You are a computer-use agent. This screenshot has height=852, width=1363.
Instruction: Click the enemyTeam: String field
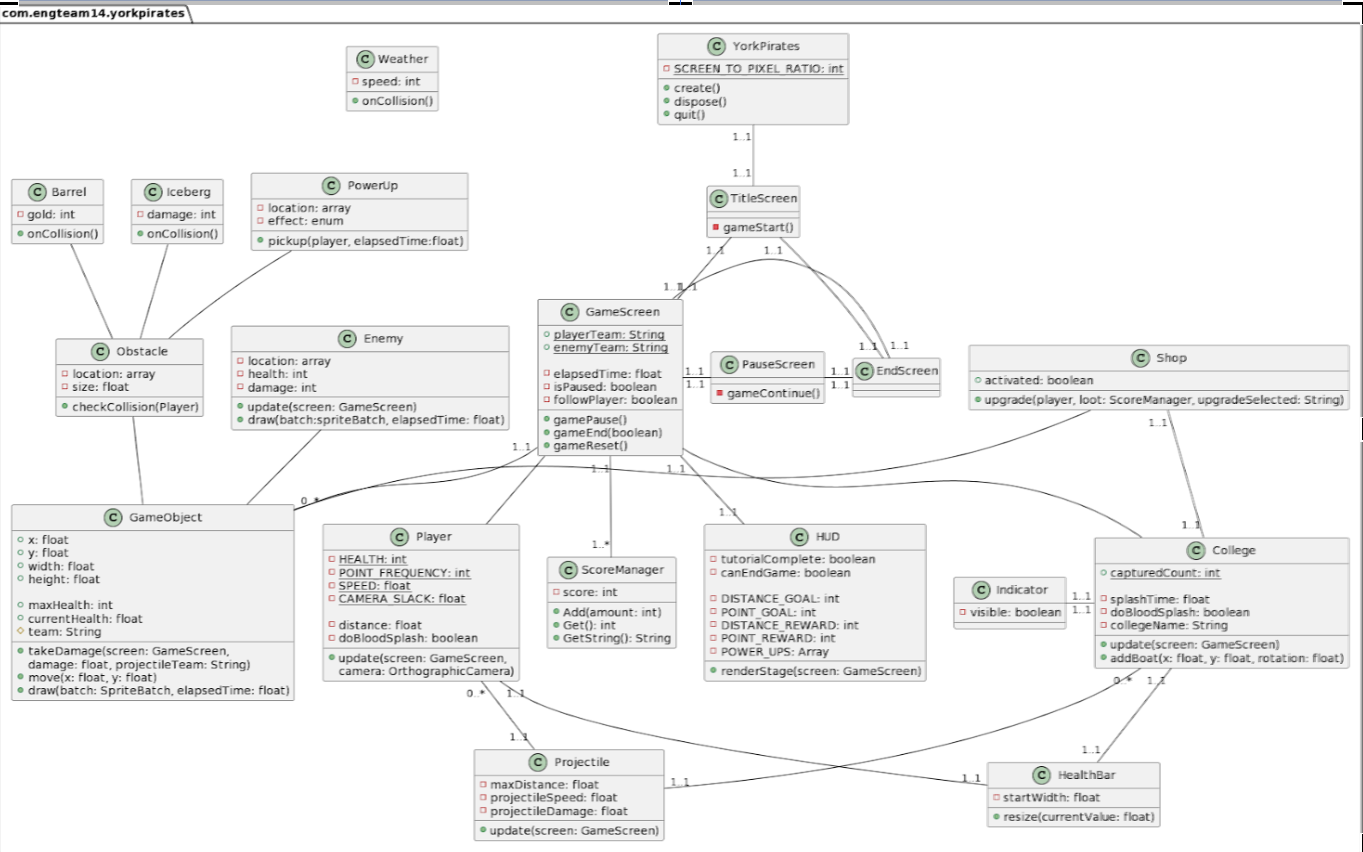611,347
